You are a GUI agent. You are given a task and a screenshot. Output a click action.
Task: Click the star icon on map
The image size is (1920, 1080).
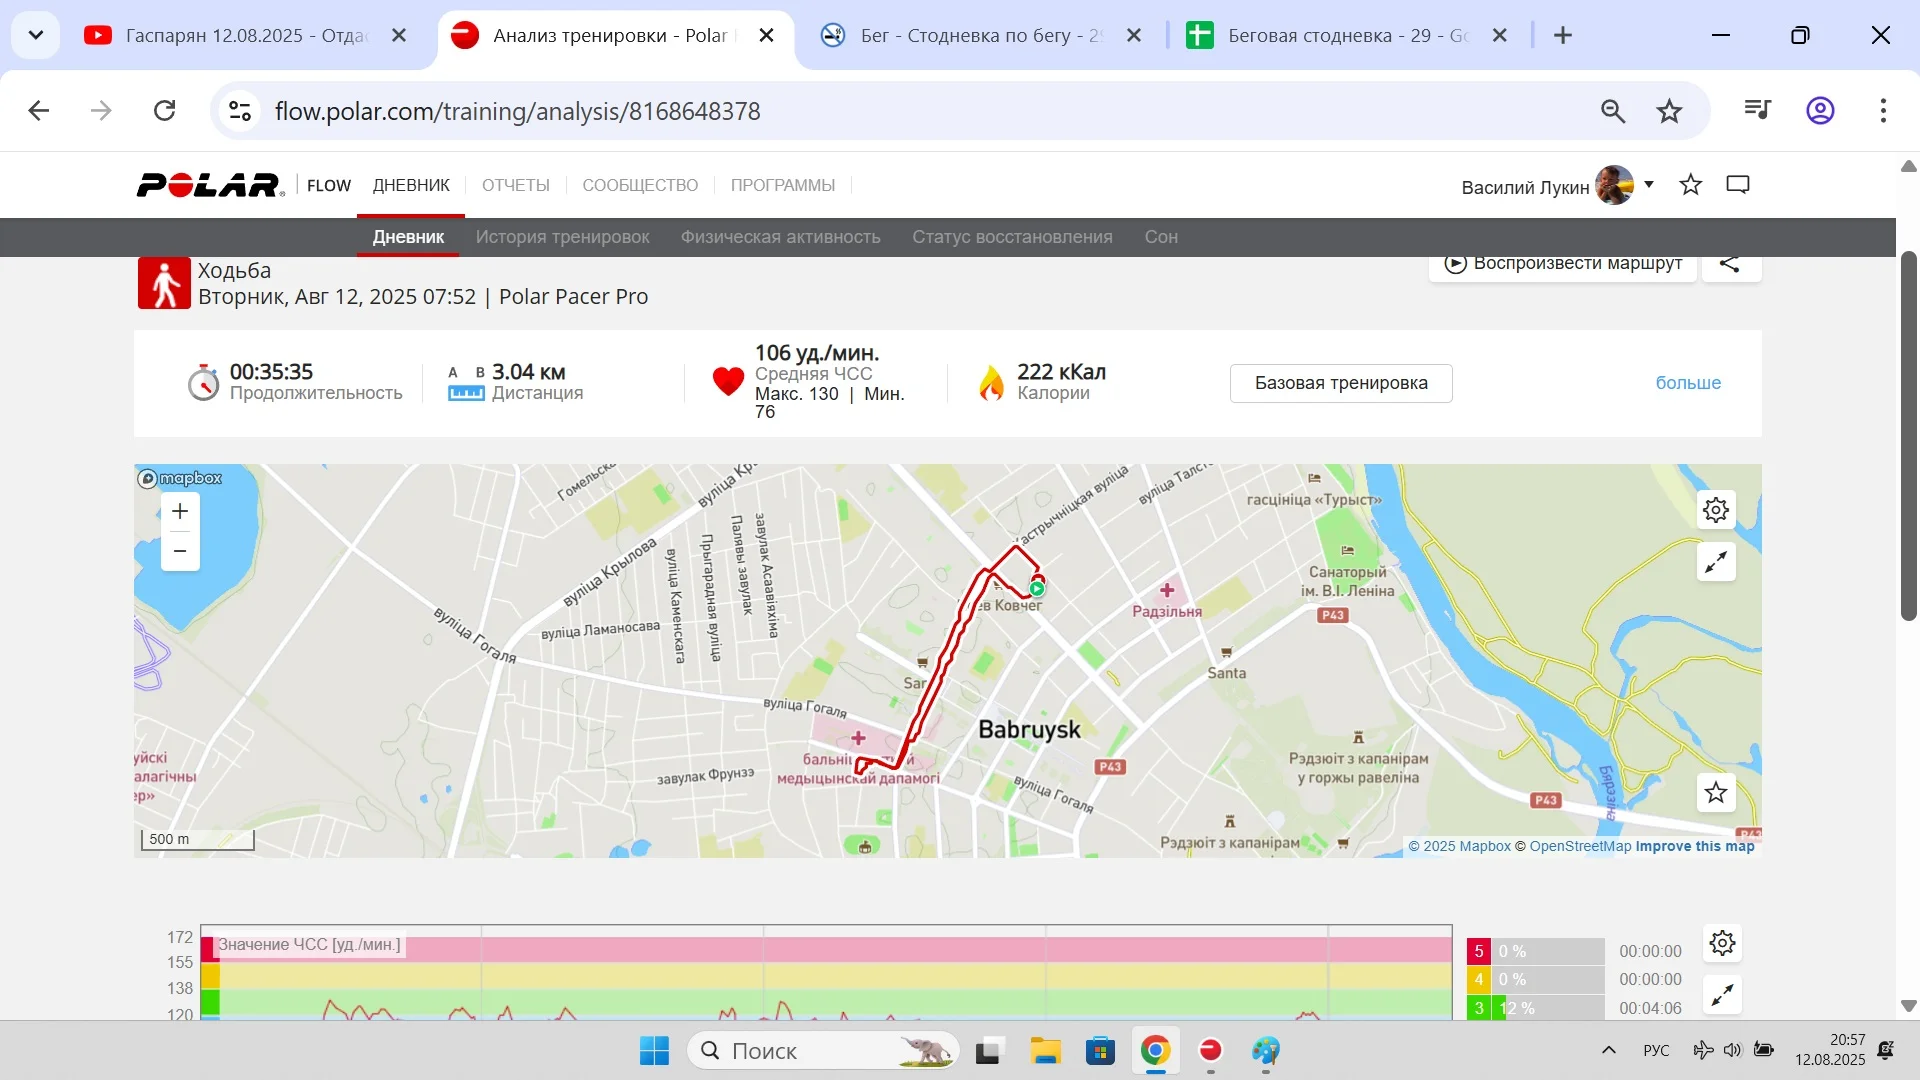pos(1716,793)
